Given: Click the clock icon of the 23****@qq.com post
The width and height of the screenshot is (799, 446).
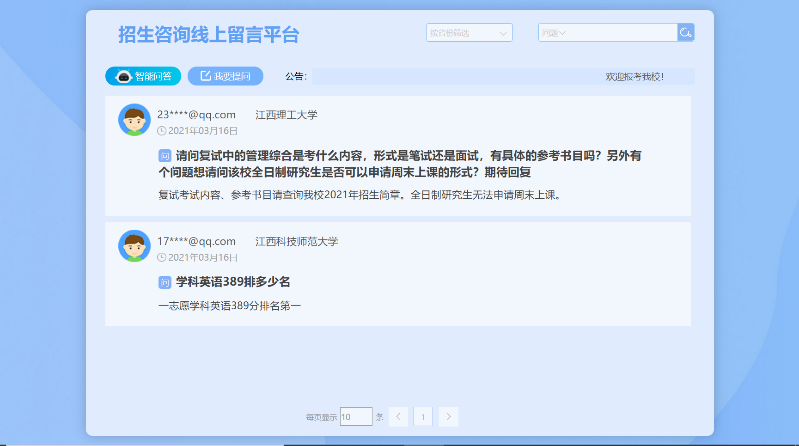Looking at the screenshot, I should pyautogui.click(x=162, y=131).
